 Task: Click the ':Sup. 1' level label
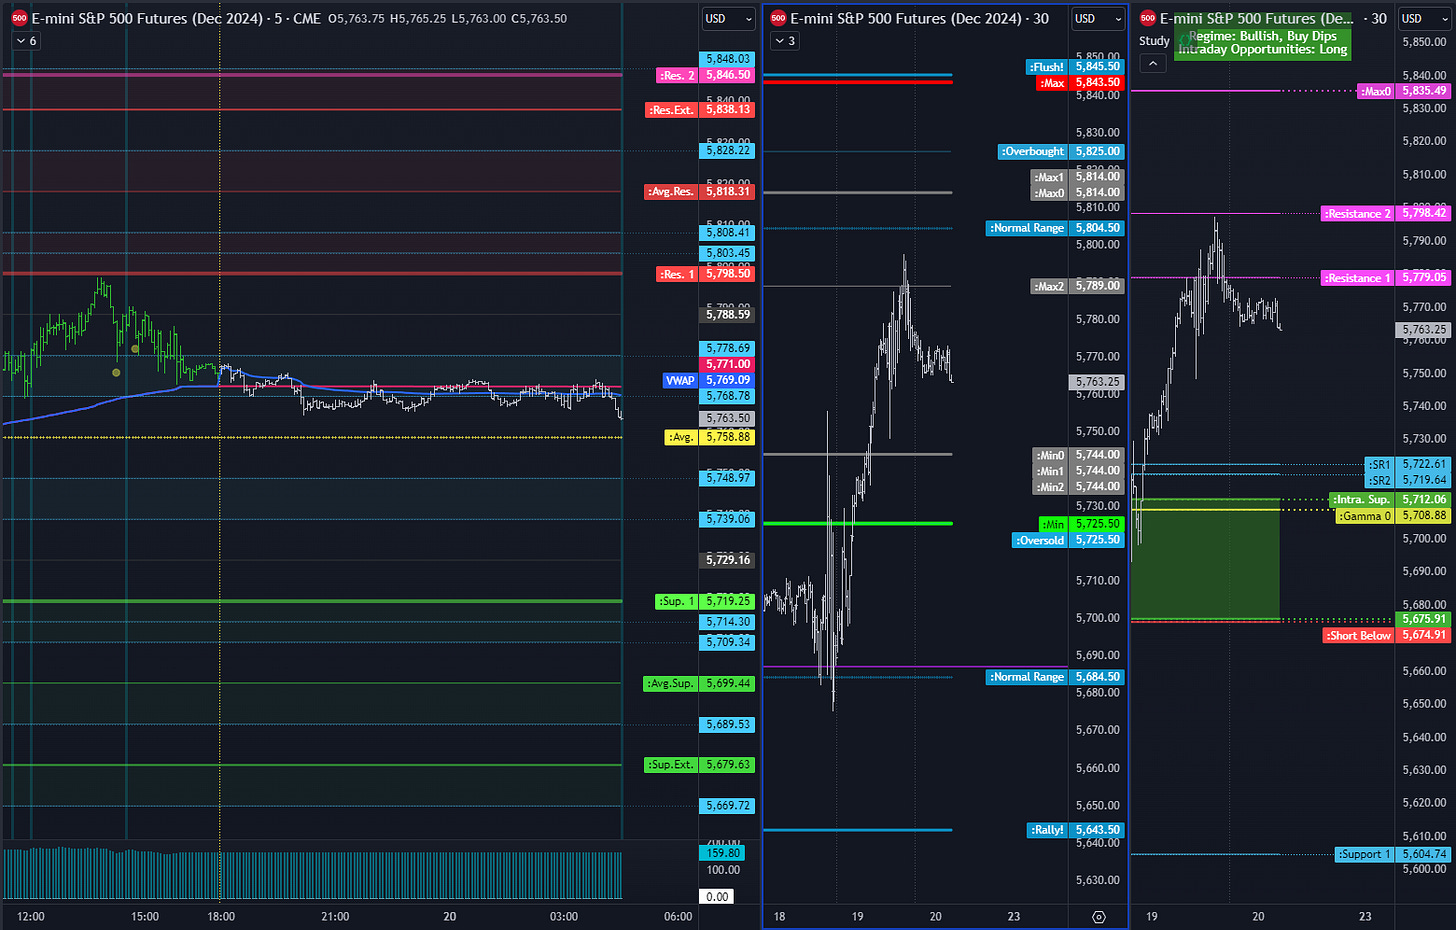(677, 601)
